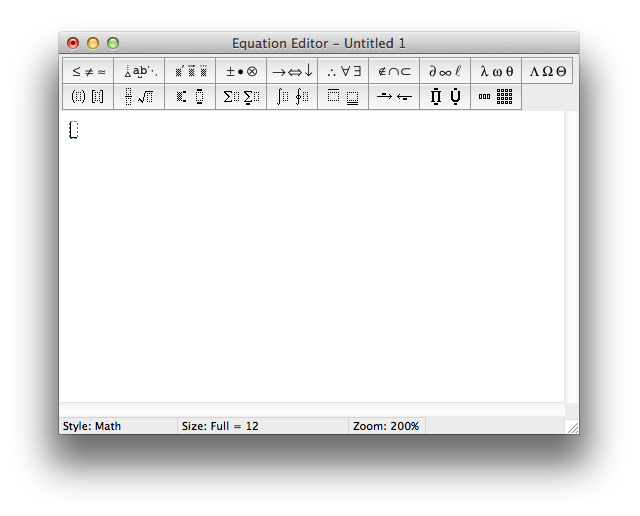Open the operator symbols palette (± • ⊗)
Image resolution: width=640 pixels, height=516 pixels.
click(x=241, y=71)
